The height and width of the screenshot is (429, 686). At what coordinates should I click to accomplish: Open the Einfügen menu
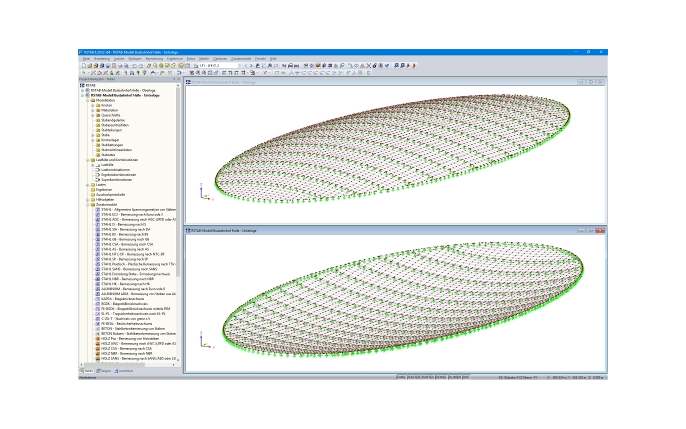tap(135, 59)
